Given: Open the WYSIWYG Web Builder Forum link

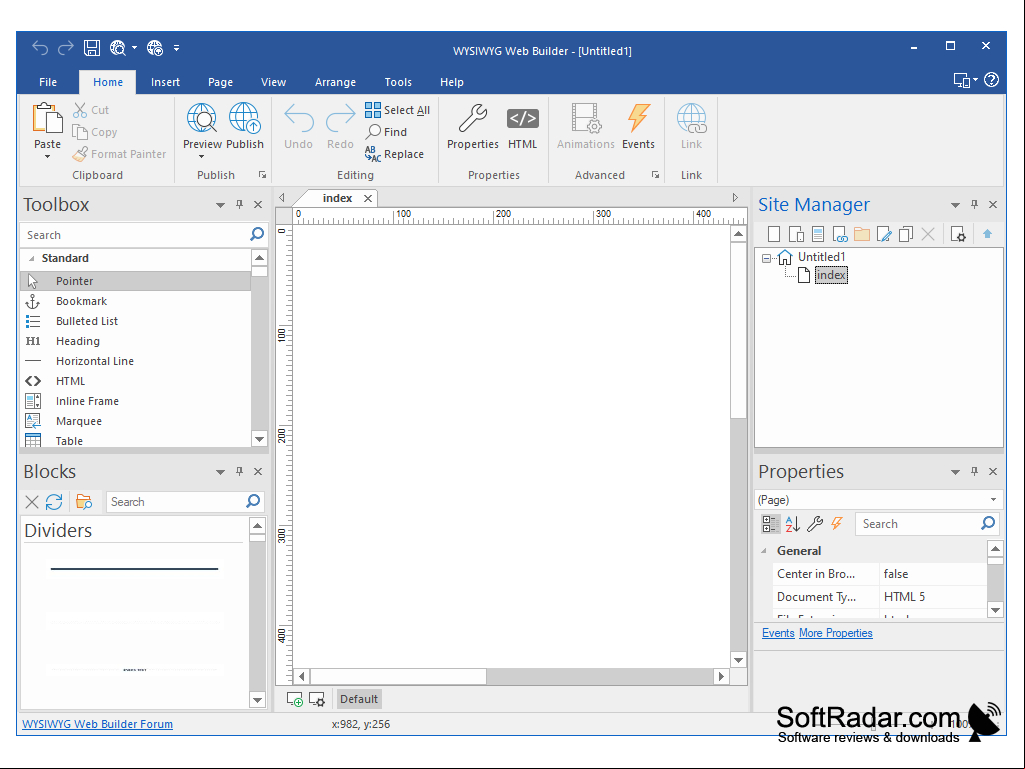Looking at the screenshot, I should tap(97, 724).
